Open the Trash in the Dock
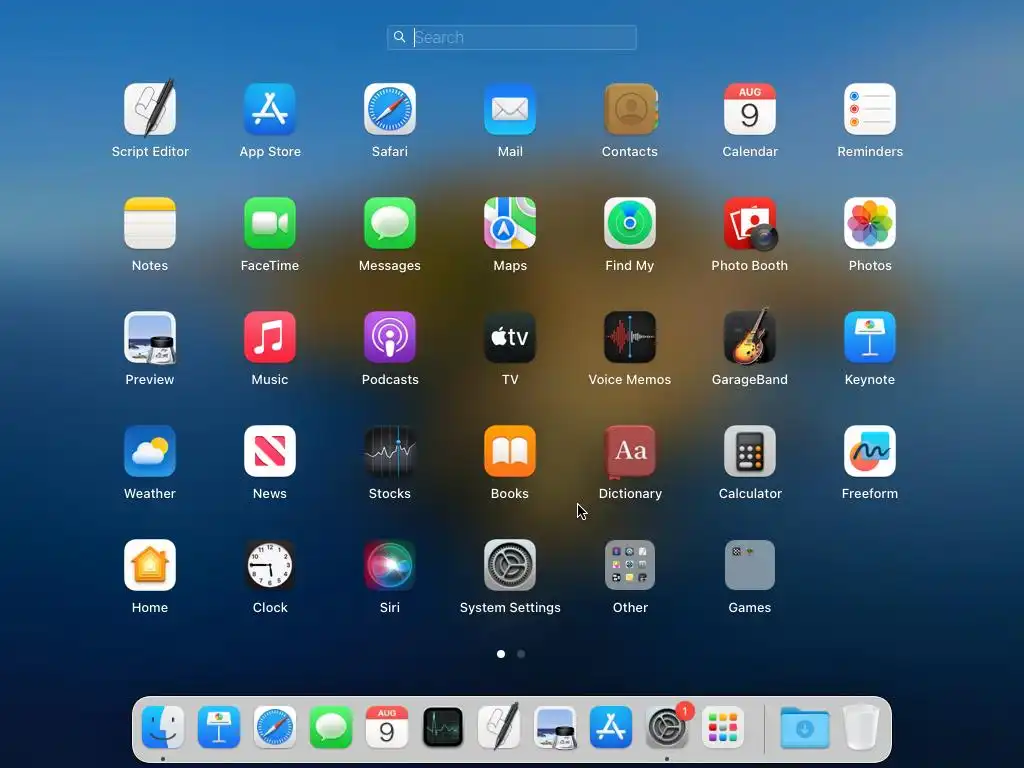 tap(861, 727)
